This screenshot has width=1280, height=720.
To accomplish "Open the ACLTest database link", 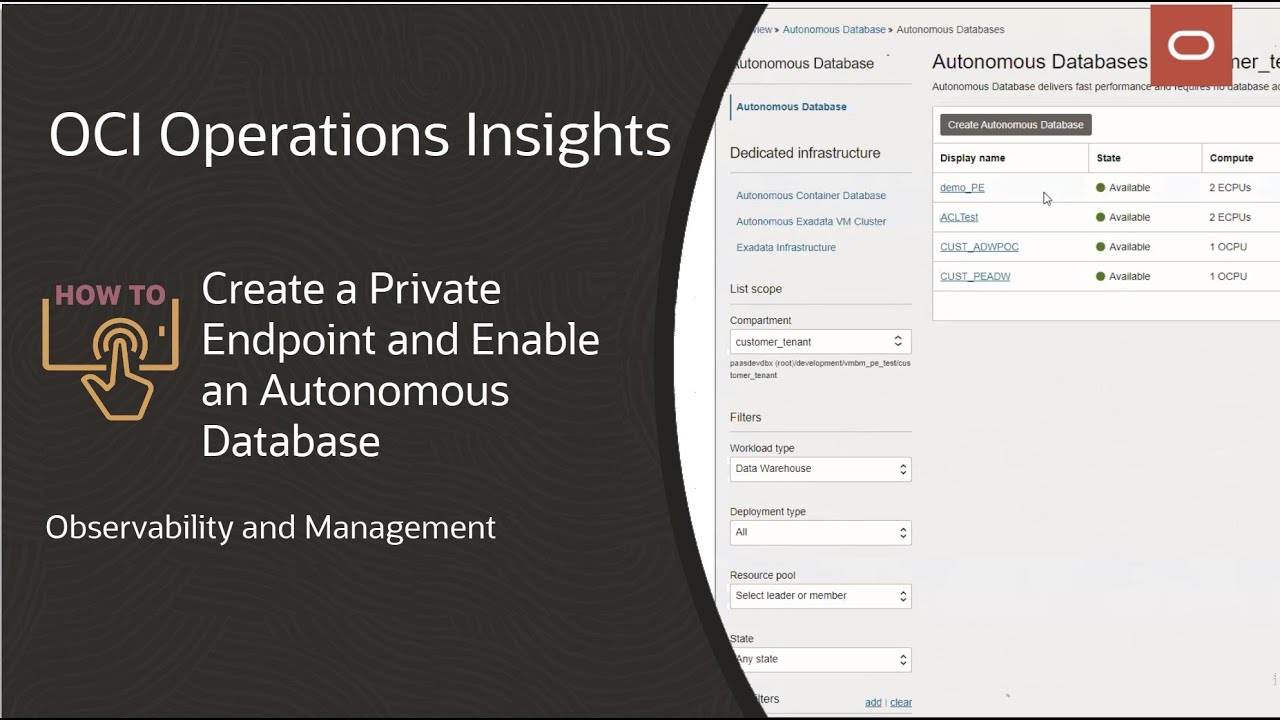I will [x=959, y=217].
